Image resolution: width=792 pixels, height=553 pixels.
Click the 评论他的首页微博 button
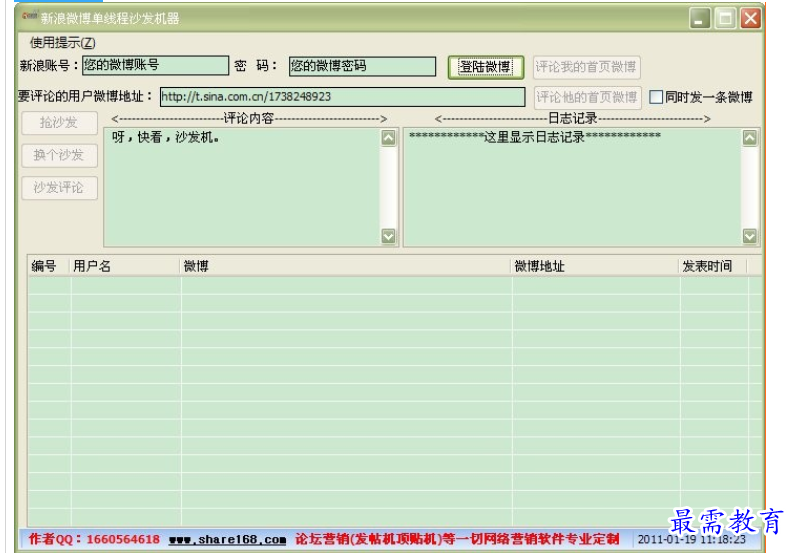coord(587,97)
